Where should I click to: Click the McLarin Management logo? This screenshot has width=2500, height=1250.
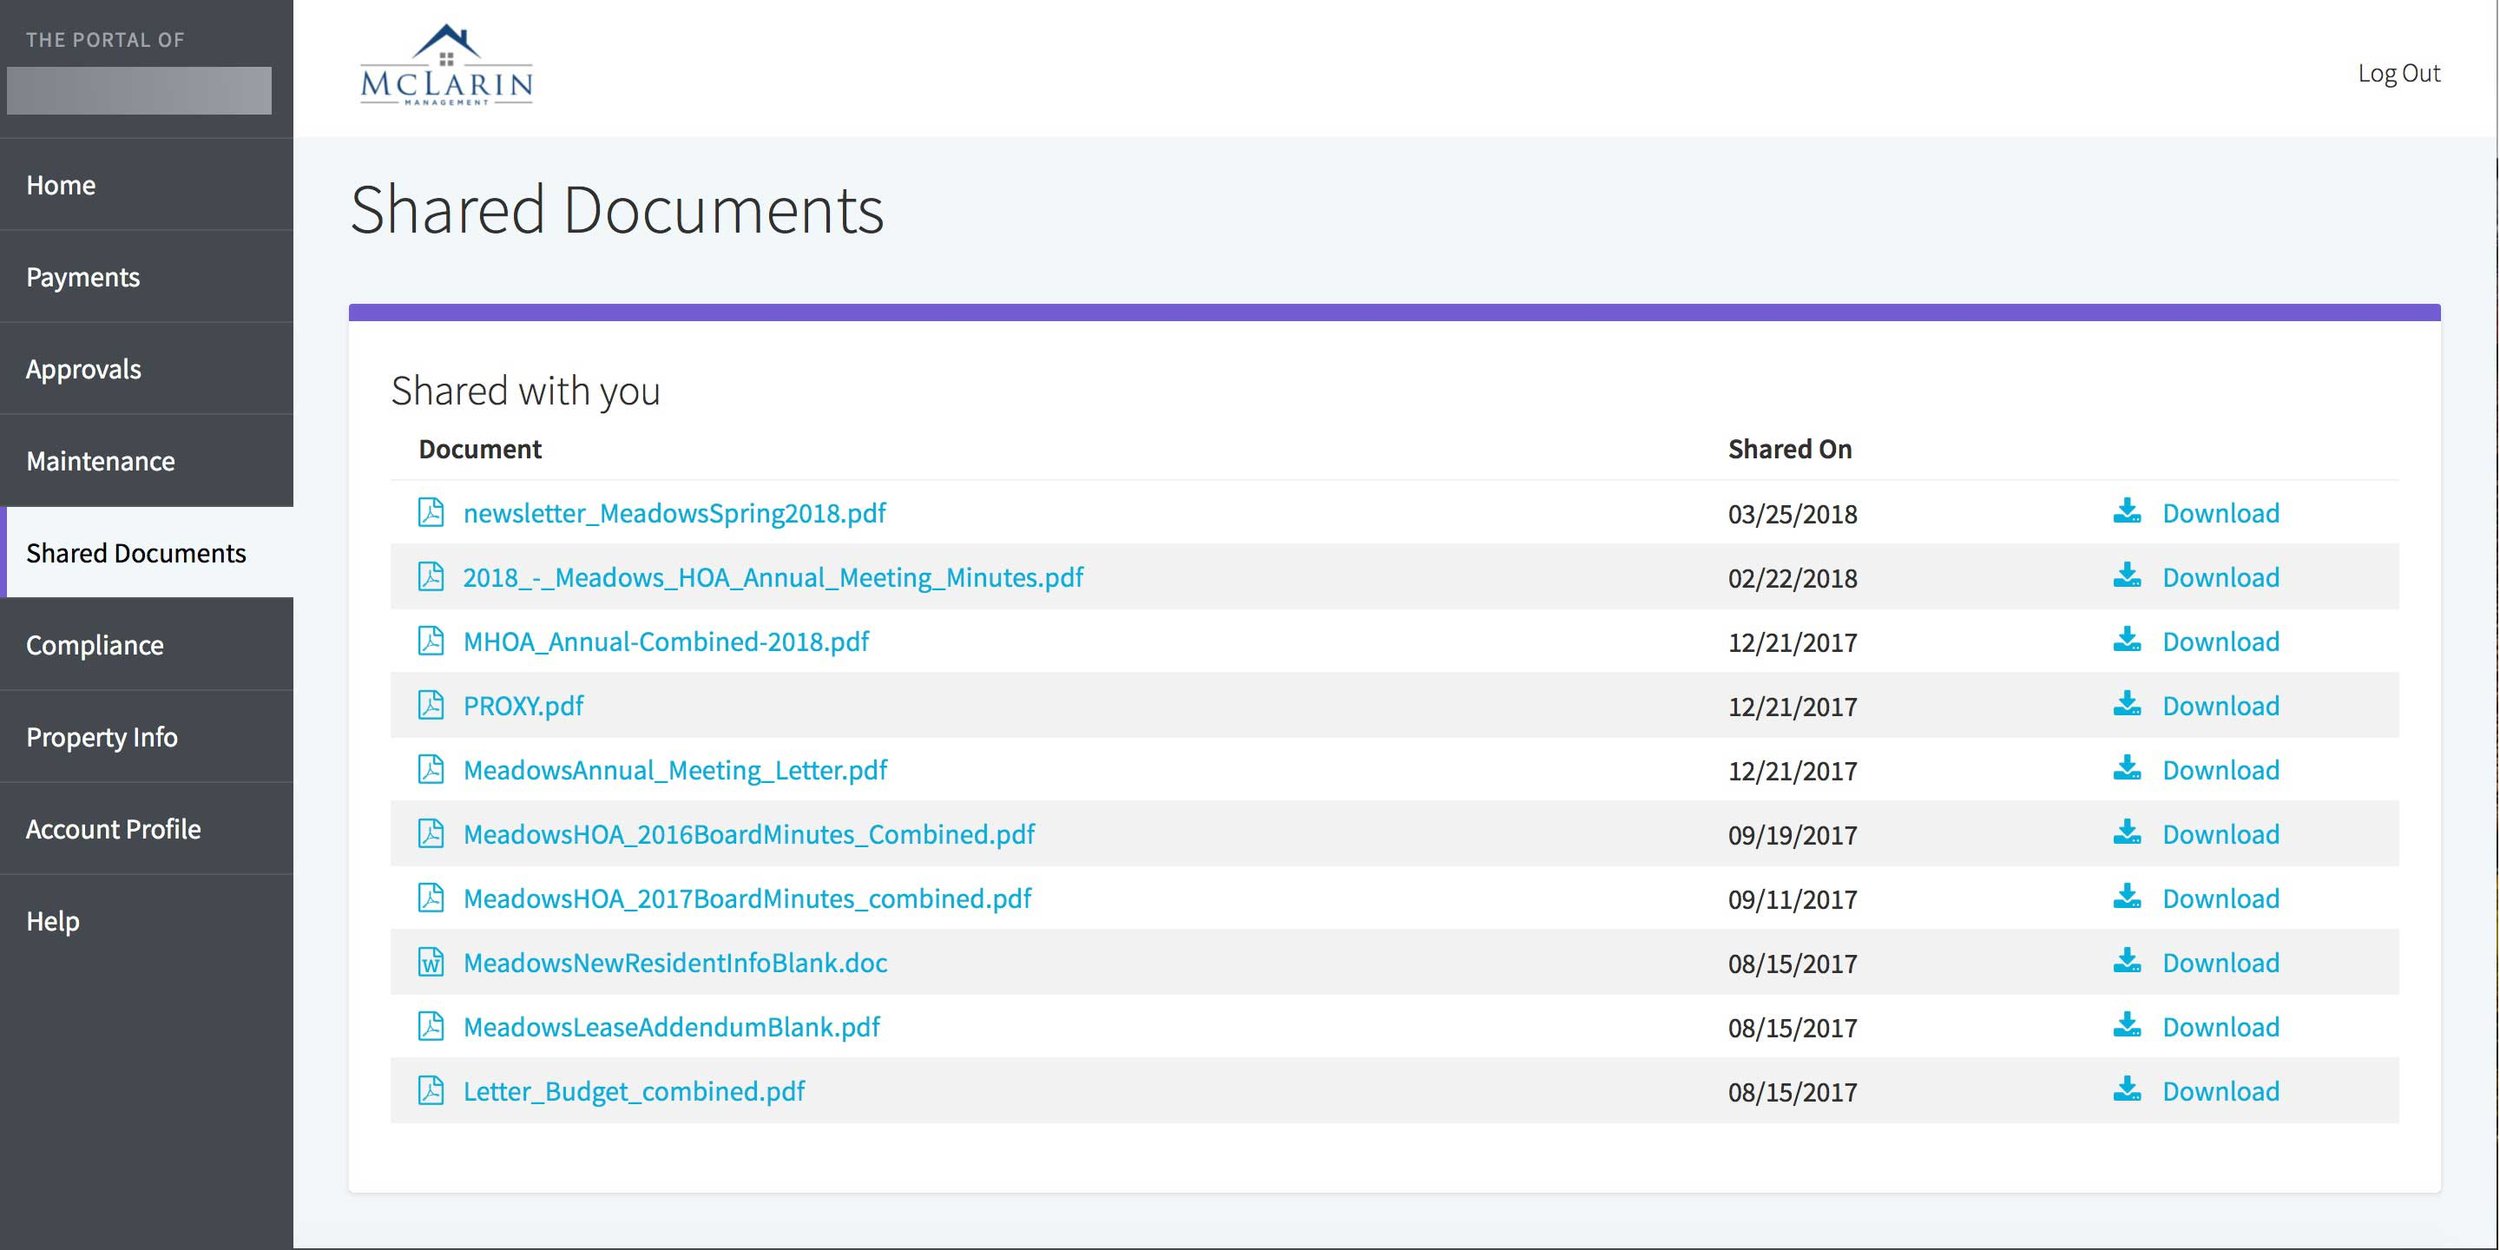[x=446, y=66]
